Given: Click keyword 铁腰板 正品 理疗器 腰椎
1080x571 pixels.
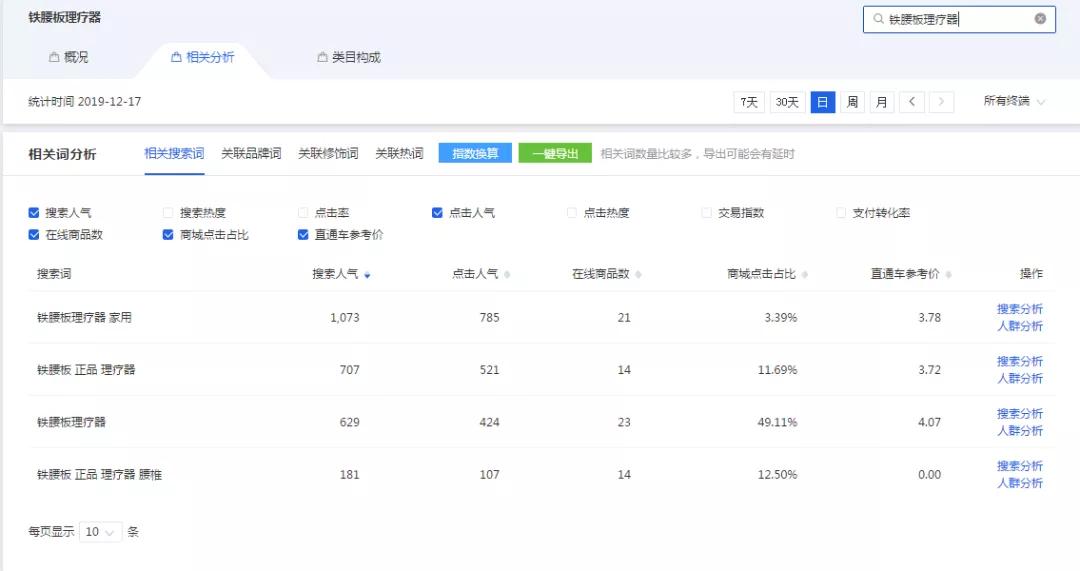Looking at the screenshot, I should tap(99, 475).
